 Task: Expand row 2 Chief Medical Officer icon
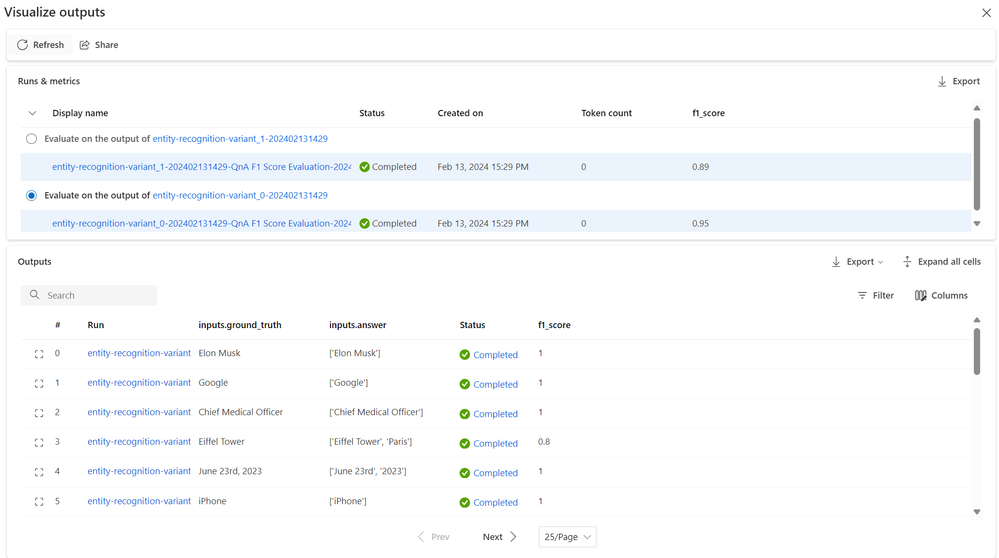tap(39, 413)
